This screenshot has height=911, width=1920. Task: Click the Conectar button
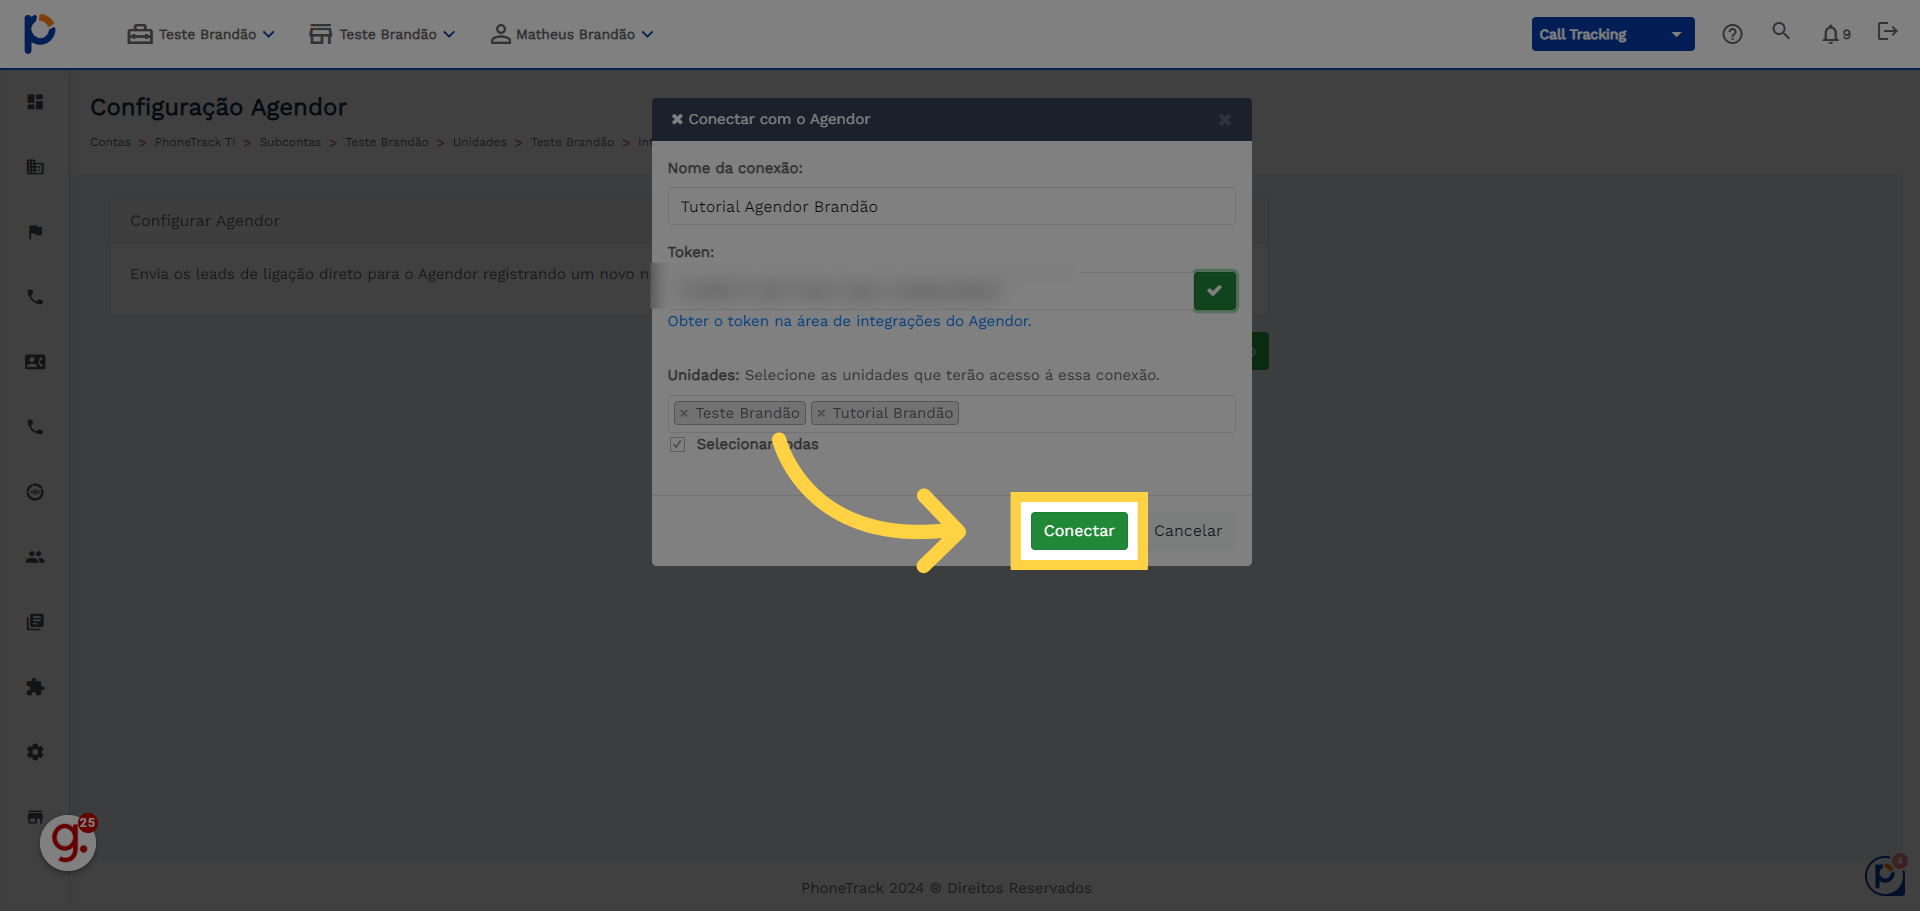click(1079, 531)
